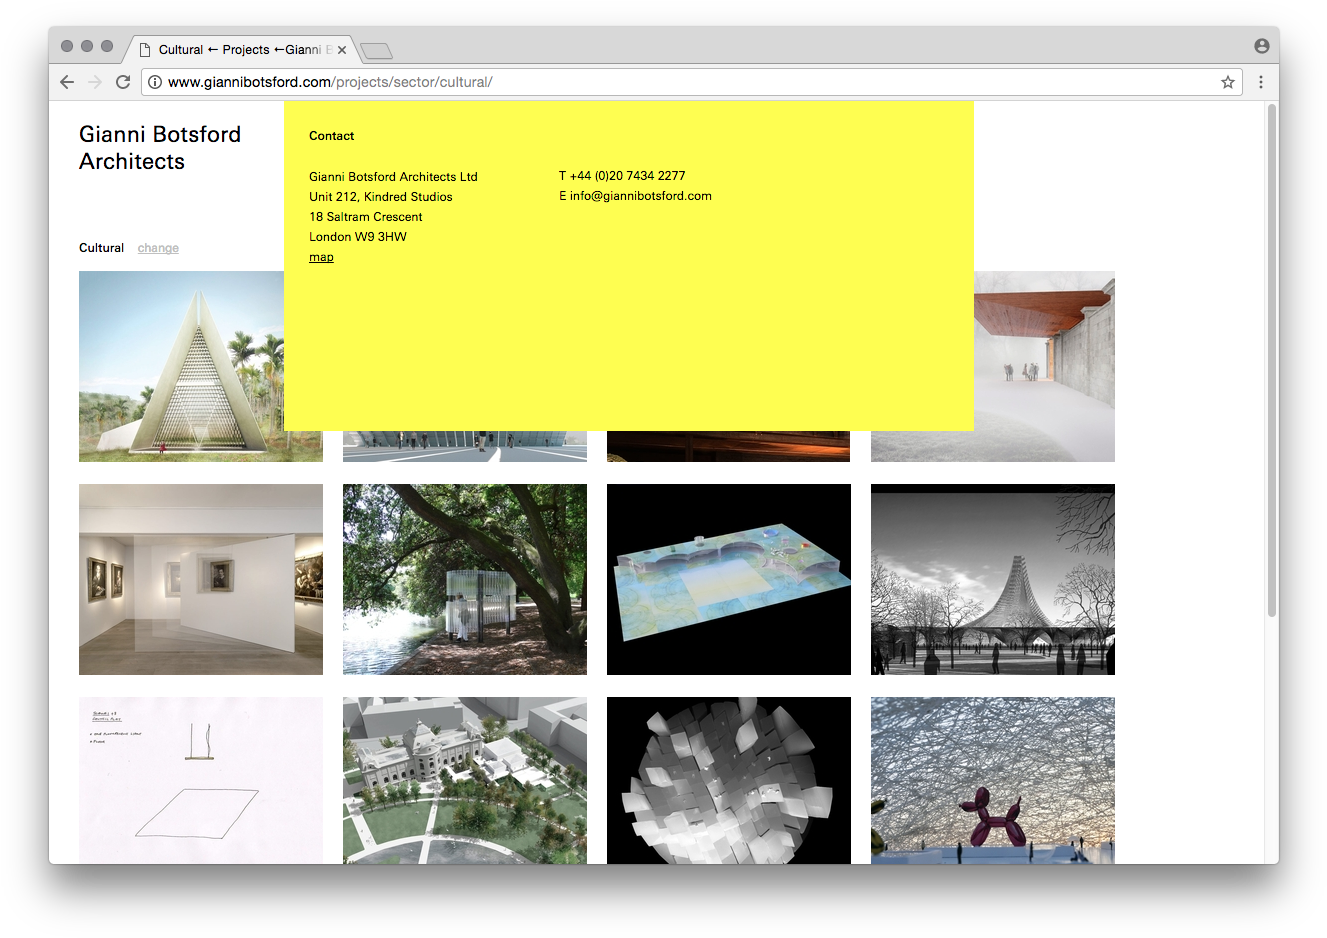View site information icon in address bar
This screenshot has width=1327, height=938.
(155, 82)
